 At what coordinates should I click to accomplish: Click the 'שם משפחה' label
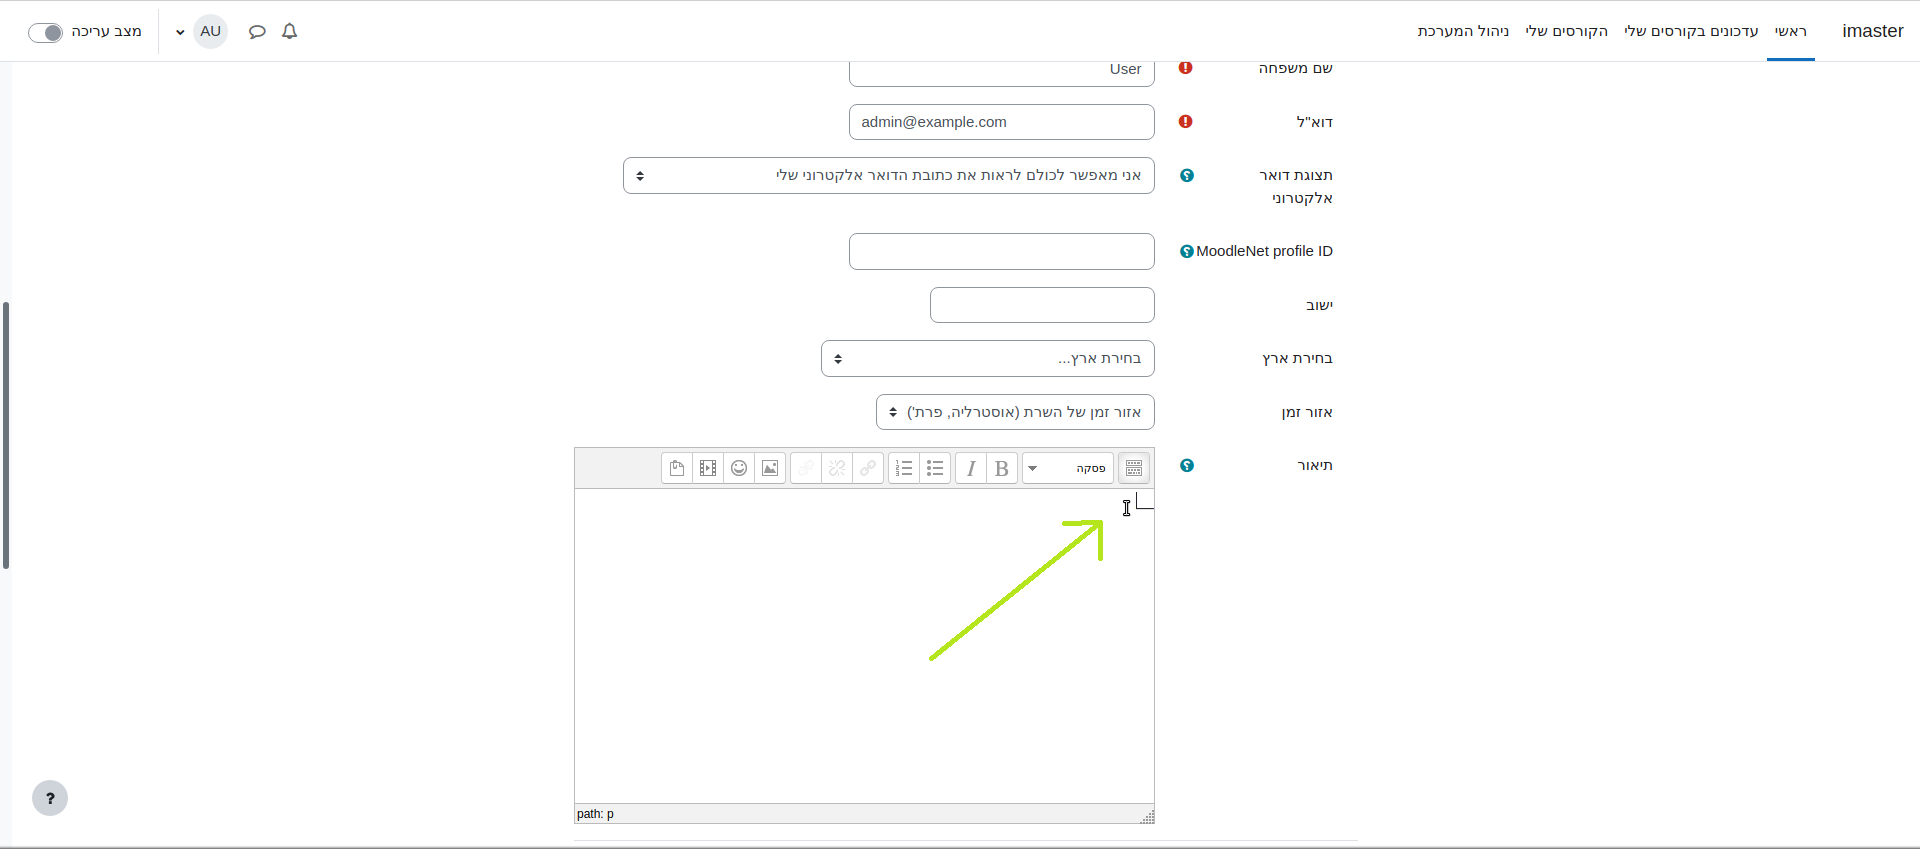click(1295, 68)
